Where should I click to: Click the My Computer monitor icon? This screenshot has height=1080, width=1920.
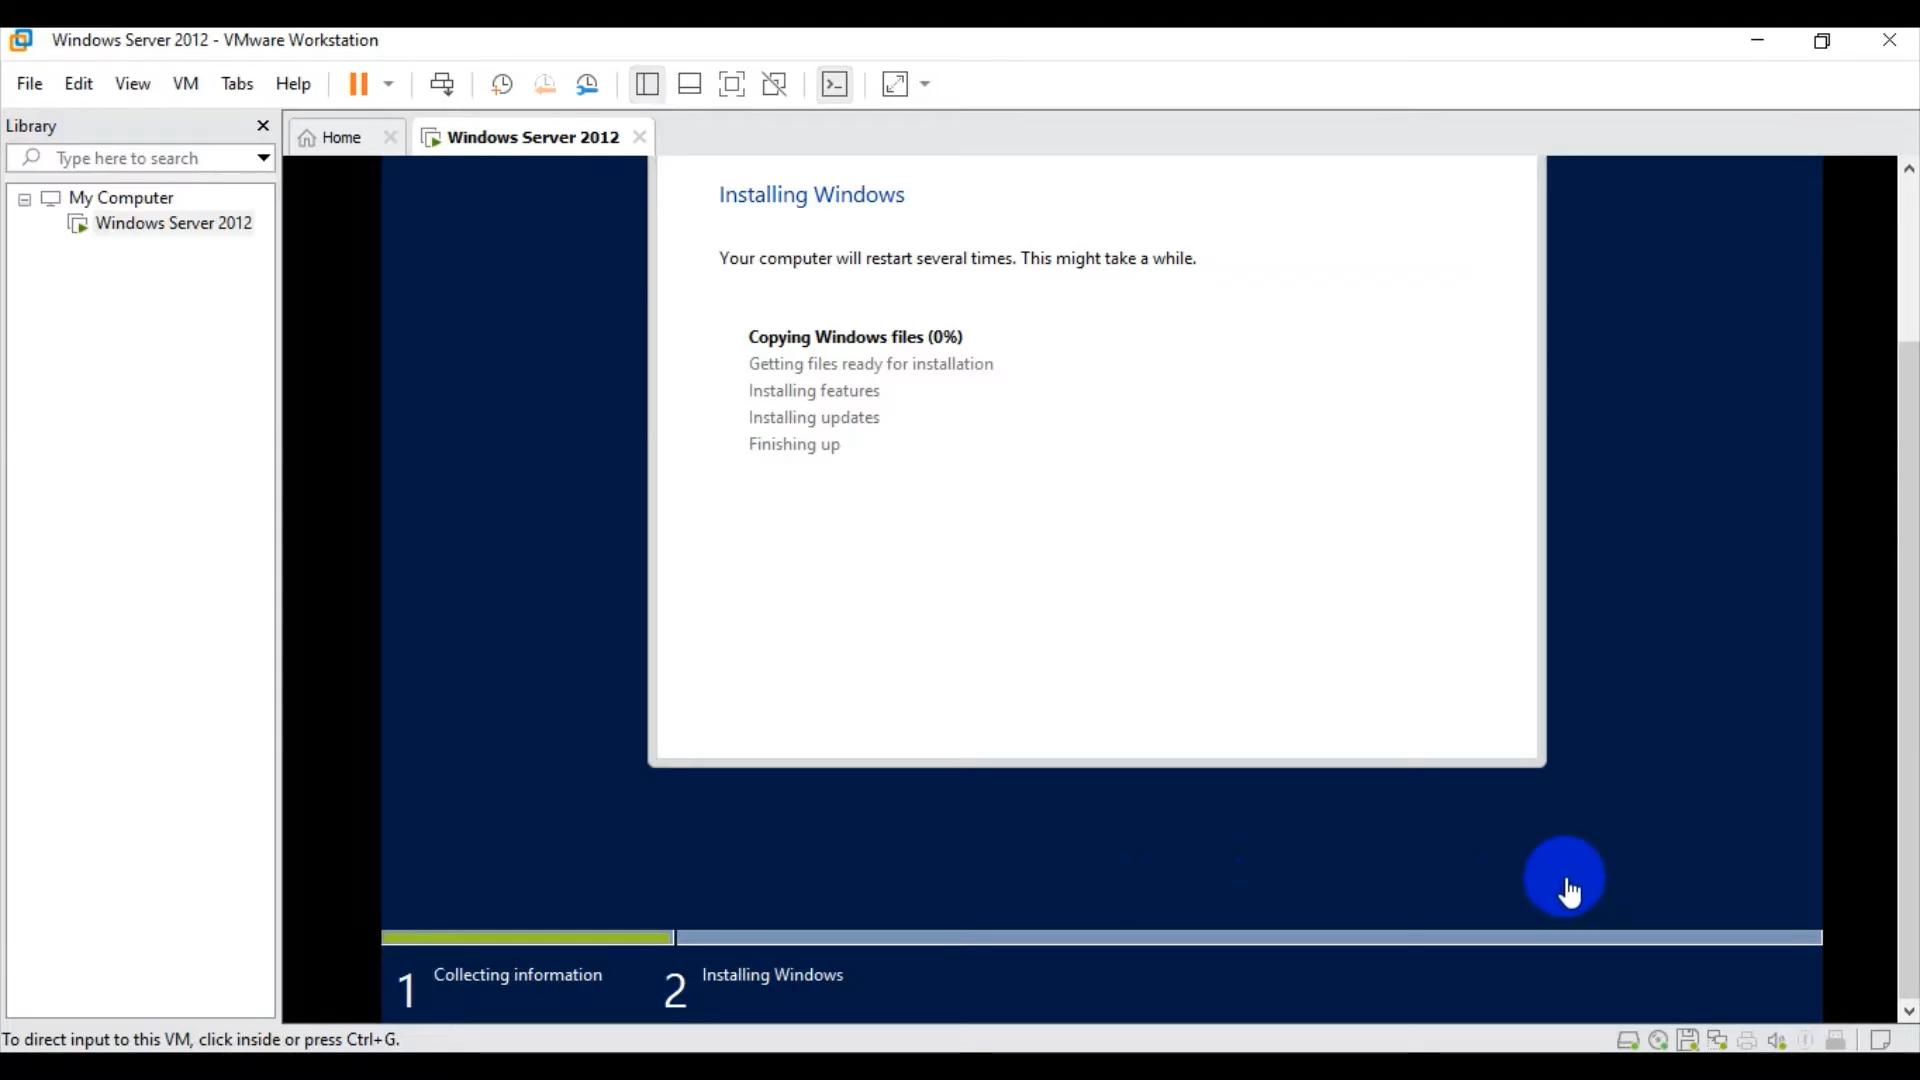tap(51, 198)
